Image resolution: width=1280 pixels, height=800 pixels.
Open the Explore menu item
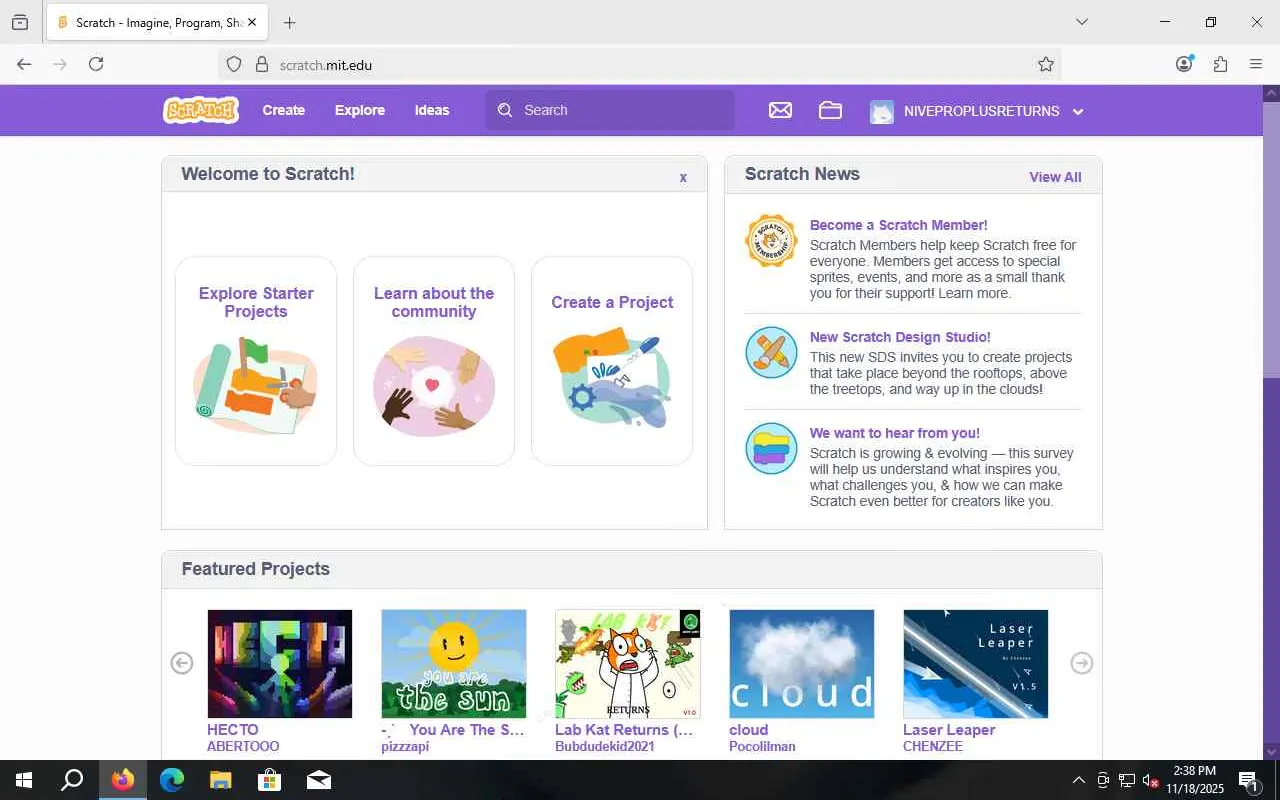[360, 110]
